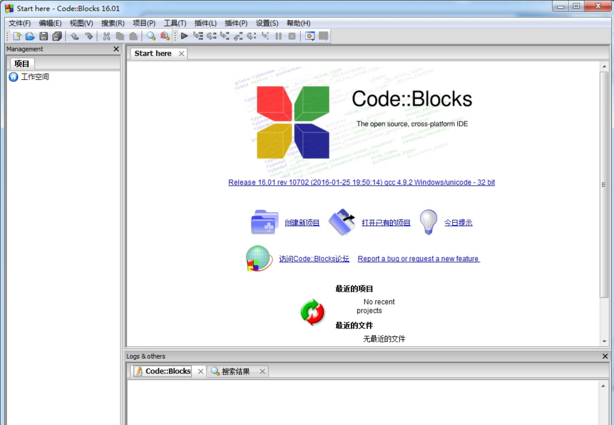Click the Run to cursor debugger icon
Image resolution: width=614 pixels, height=425 pixels.
pos(198,36)
